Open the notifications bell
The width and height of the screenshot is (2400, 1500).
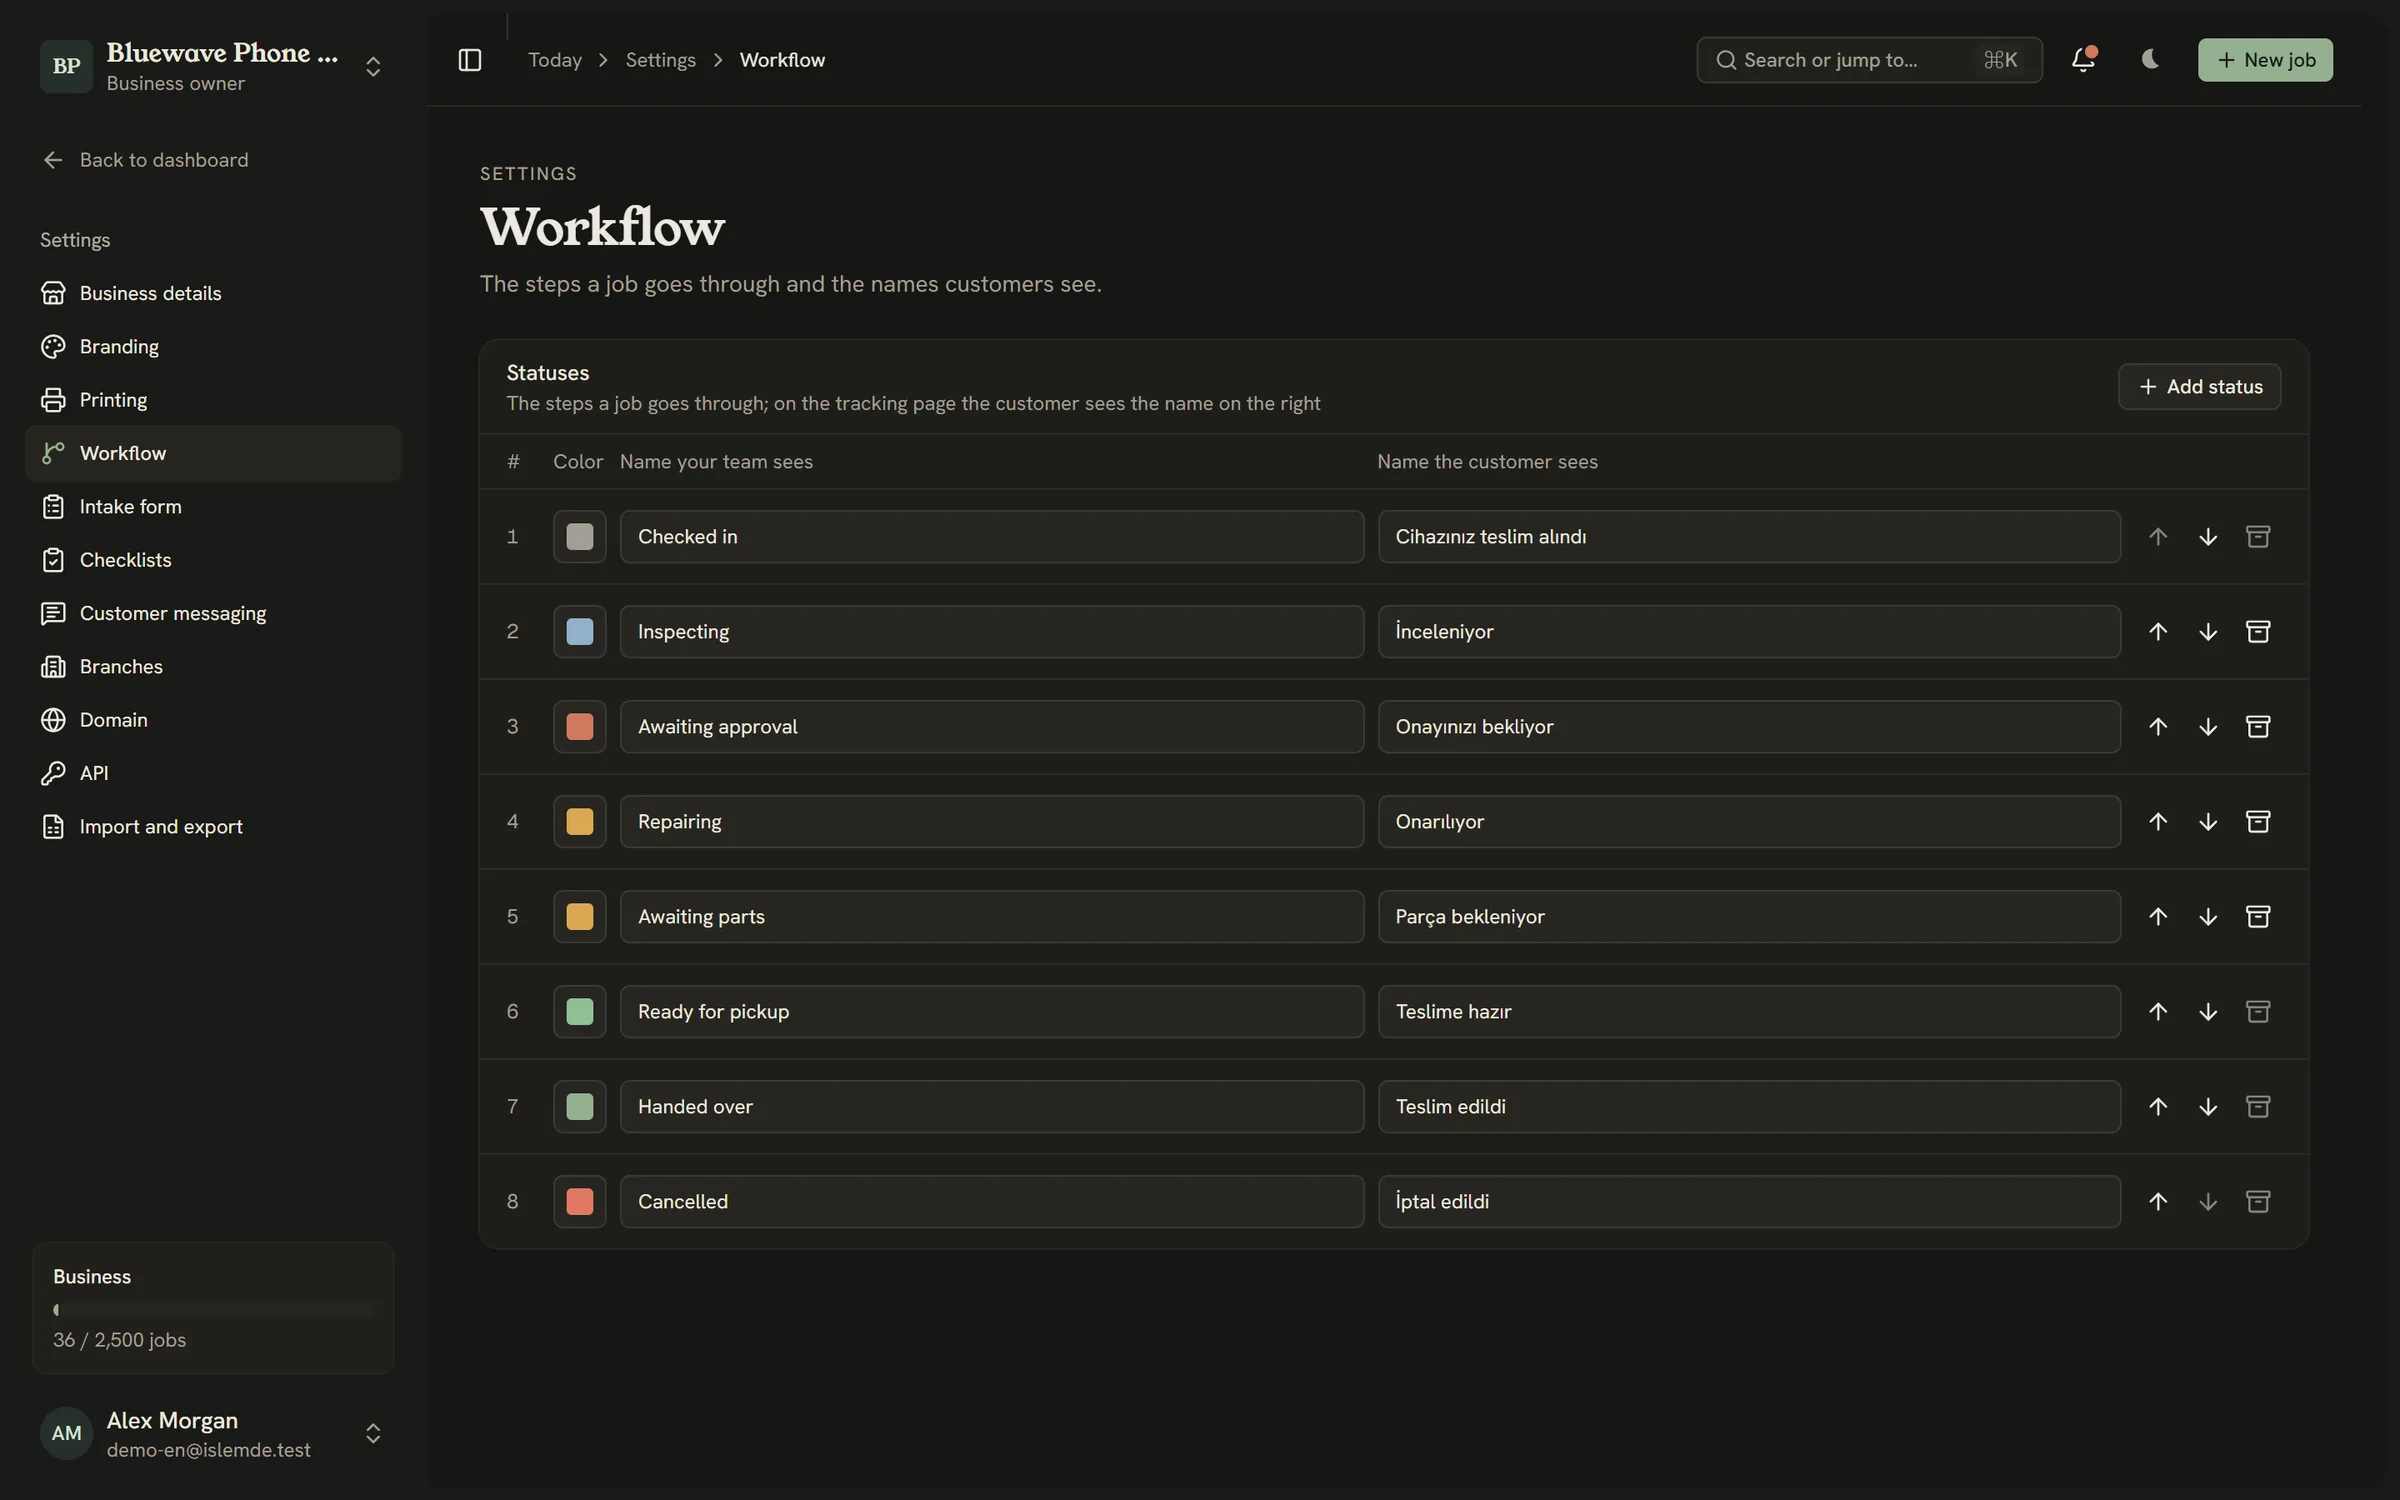2083,60
